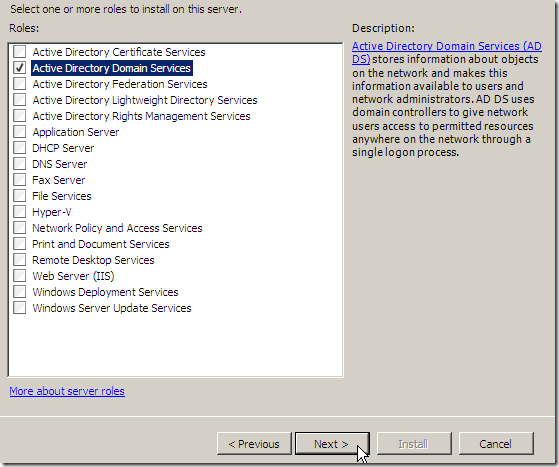Image resolution: width=559 pixels, height=467 pixels.
Task: Enable Print and Document Services checkbox
Action: [x=20, y=244]
